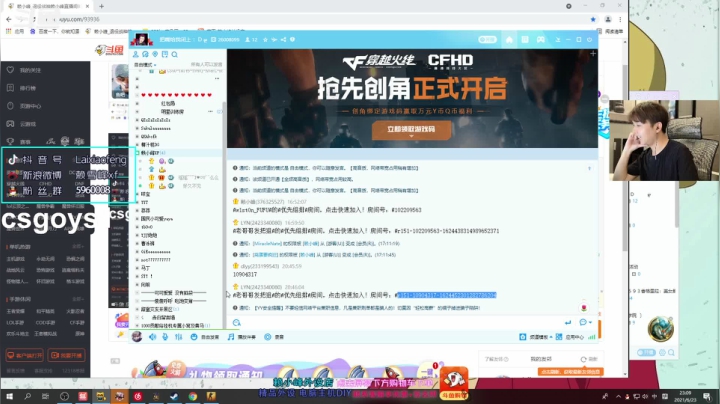Click the headset icon in channel panel
Image resolution: width=720 pixels, height=404 pixels.
point(146,54)
